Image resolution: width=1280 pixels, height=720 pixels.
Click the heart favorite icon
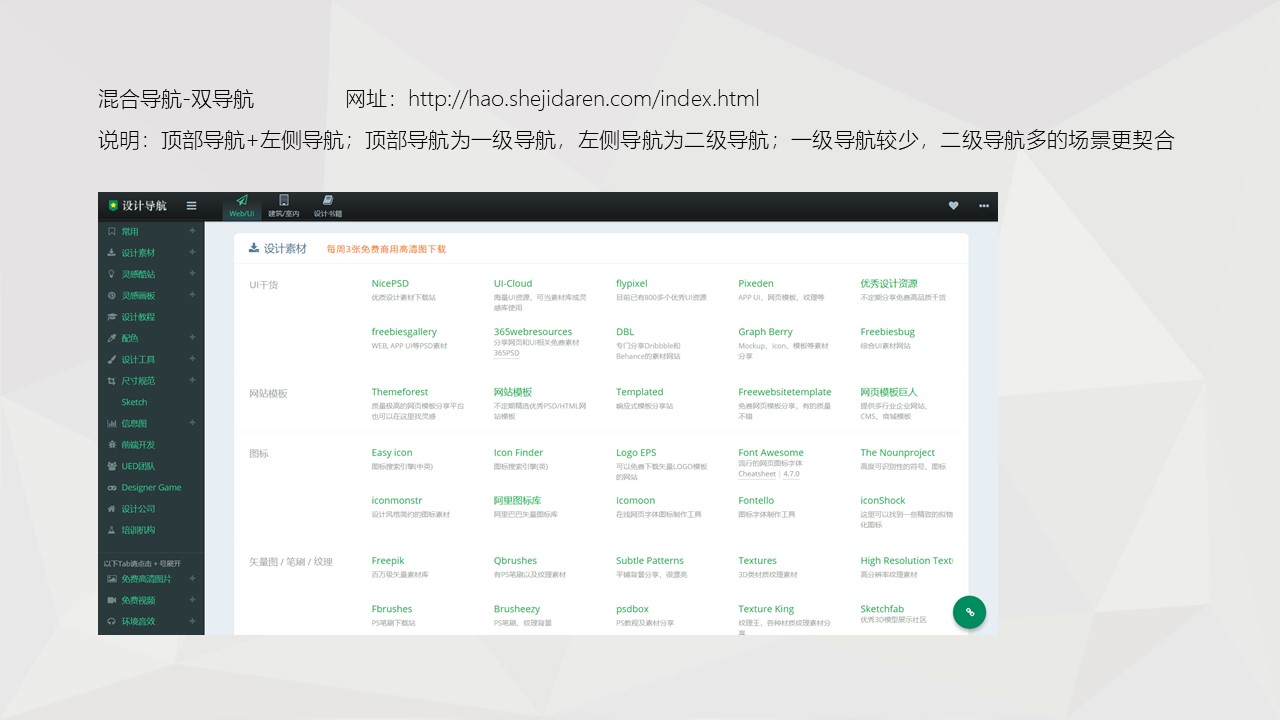[953, 206]
